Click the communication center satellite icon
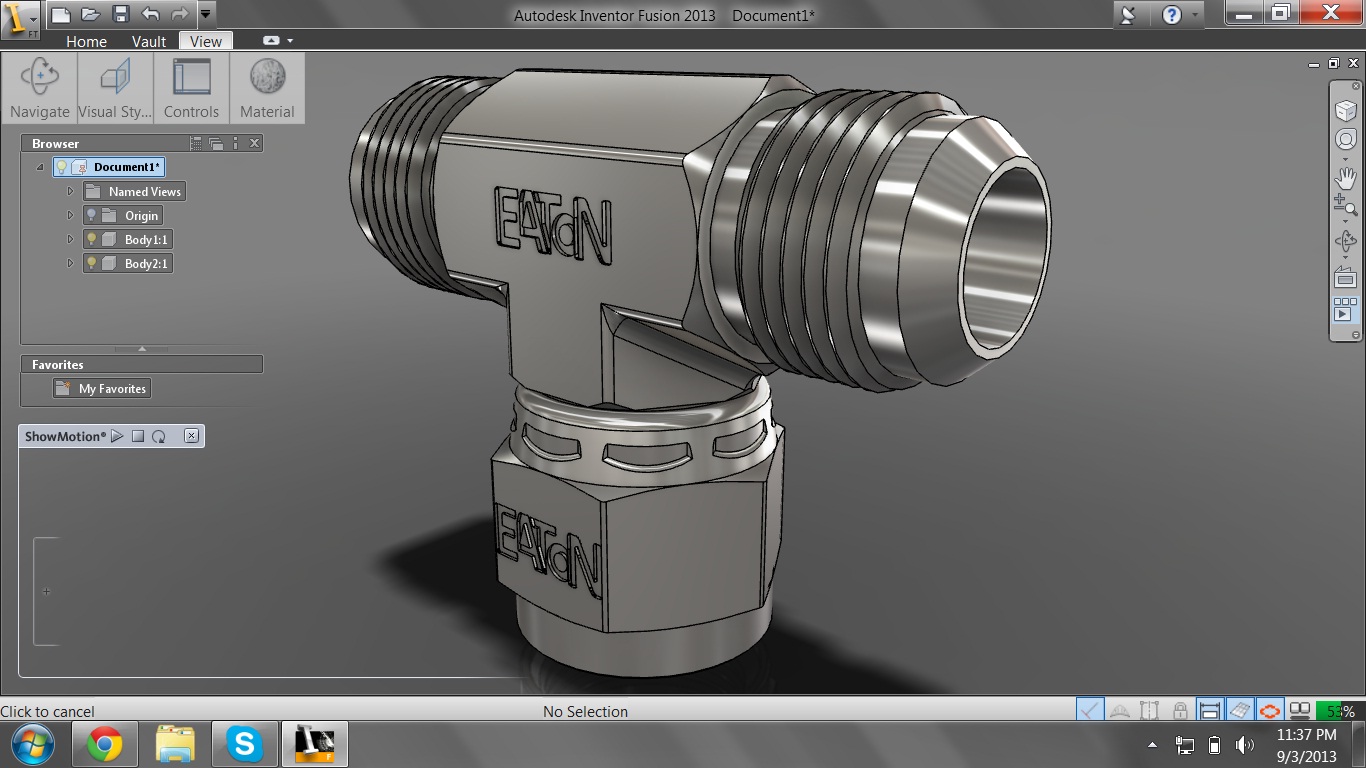Screen dimensions: 1366x768 point(1129,15)
